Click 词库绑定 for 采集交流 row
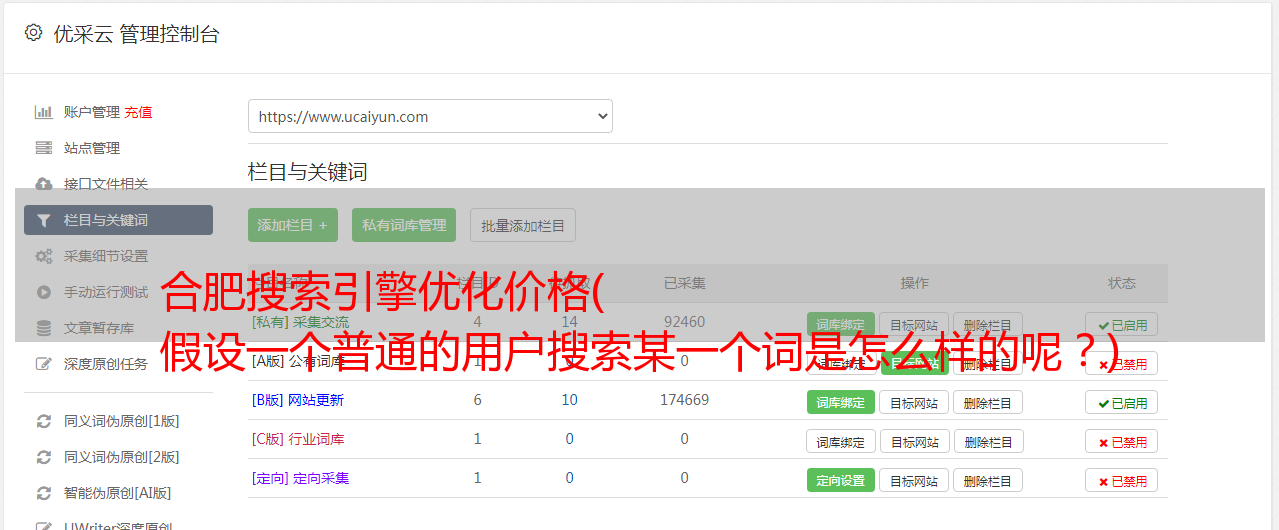The width and height of the screenshot is (1279, 530). coord(840,324)
